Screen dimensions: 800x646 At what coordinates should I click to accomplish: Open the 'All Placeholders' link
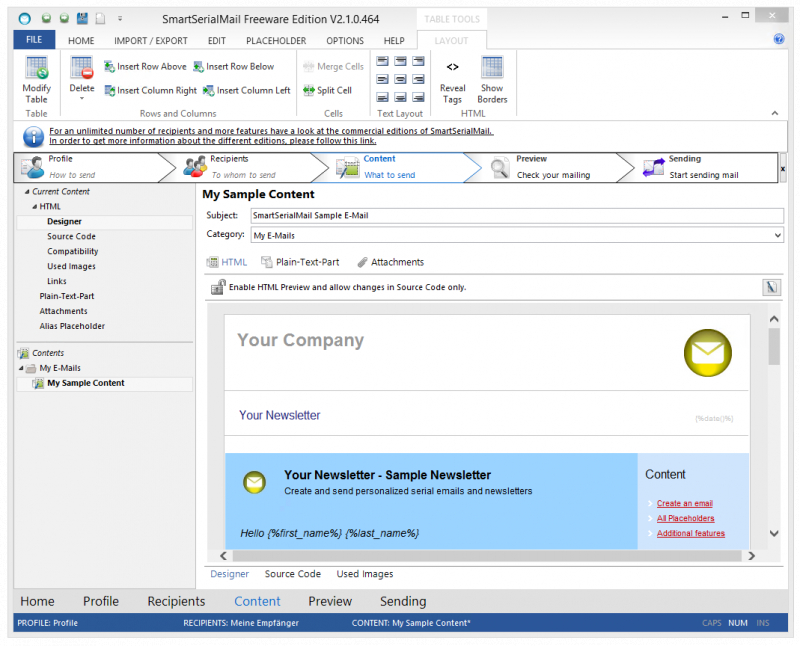pos(686,518)
